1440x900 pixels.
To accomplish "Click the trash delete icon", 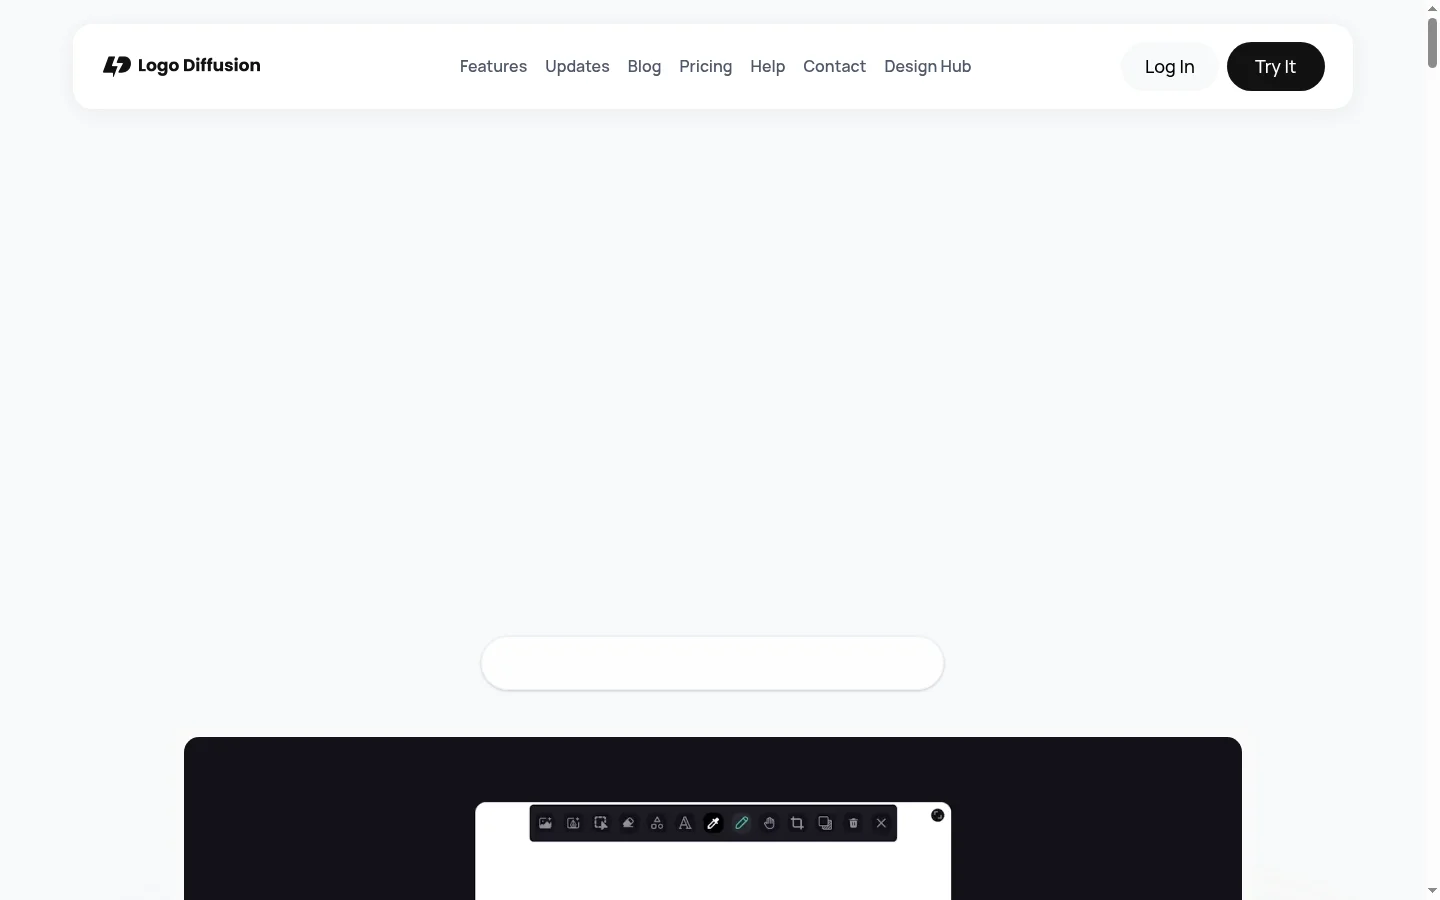I will click(x=853, y=823).
